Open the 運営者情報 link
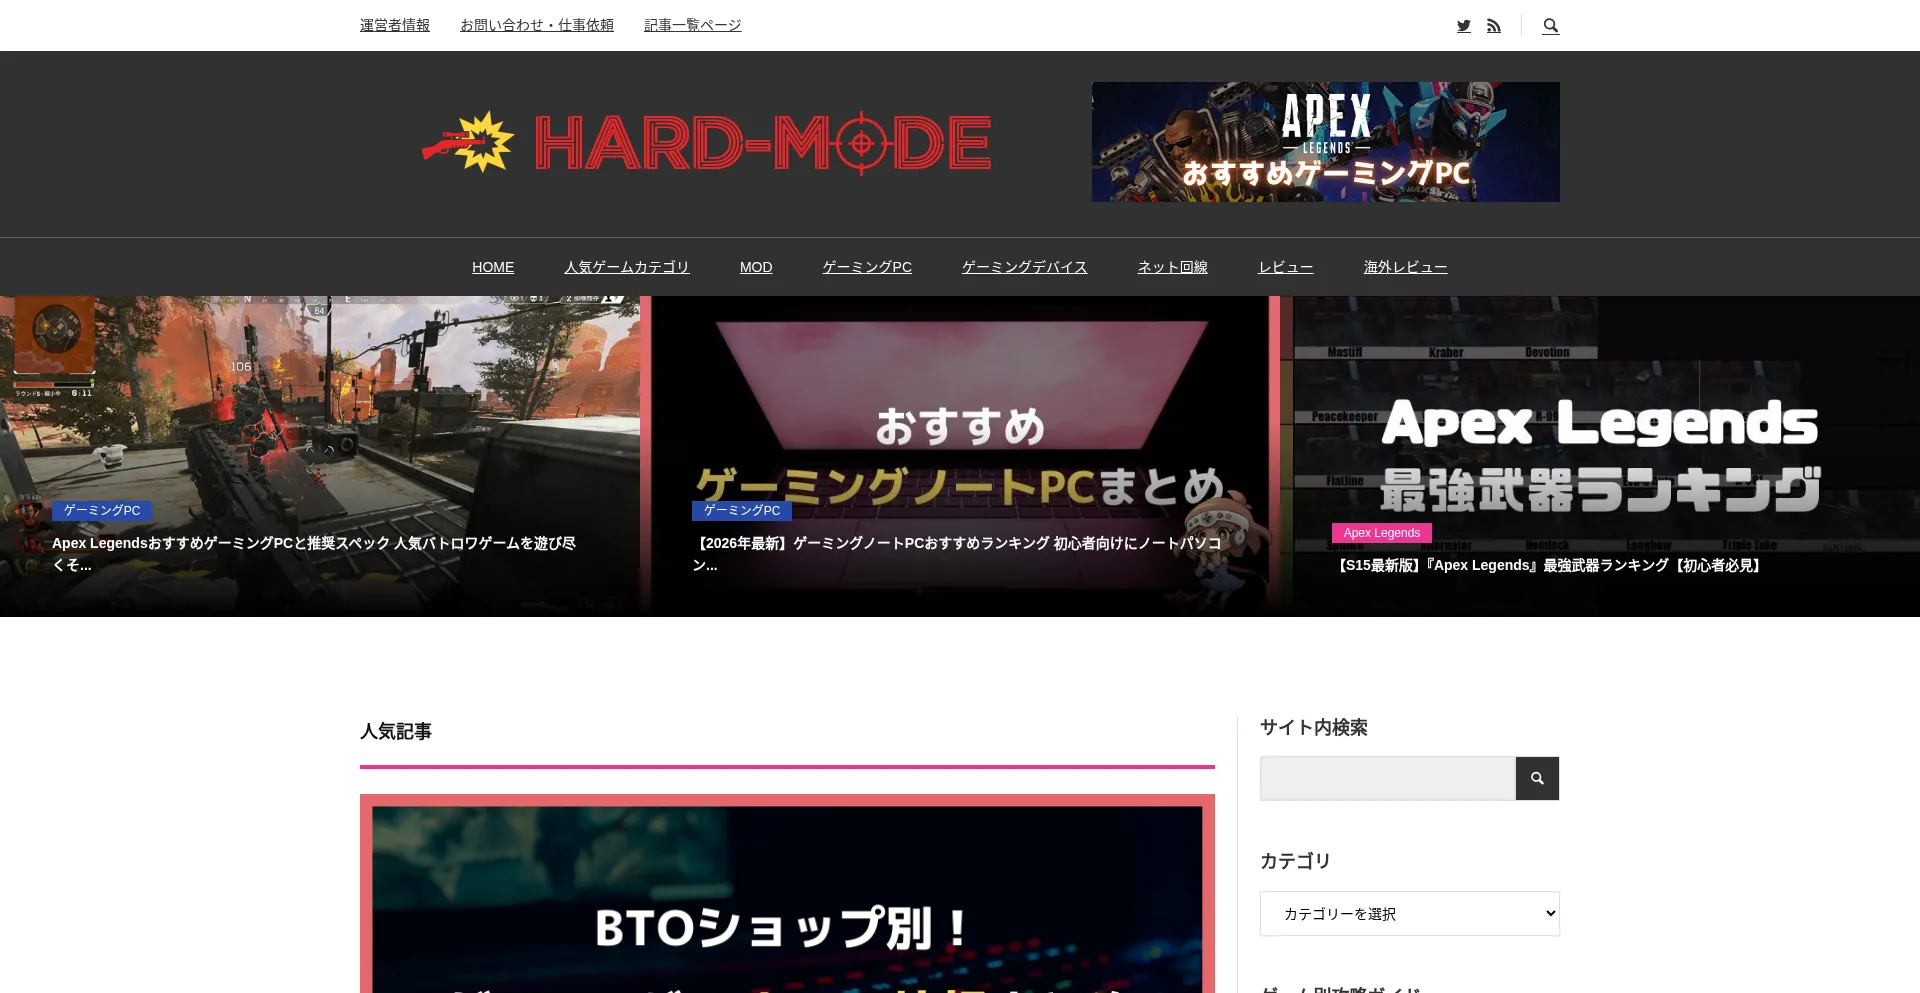The image size is (1920, 993). click(395, 25)
